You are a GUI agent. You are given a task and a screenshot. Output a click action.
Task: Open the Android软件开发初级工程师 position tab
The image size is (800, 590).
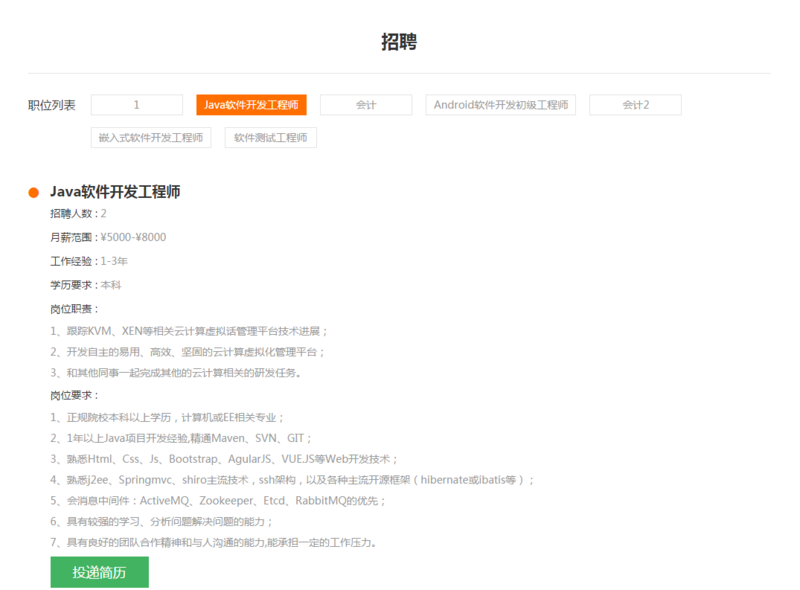point(500,105)
